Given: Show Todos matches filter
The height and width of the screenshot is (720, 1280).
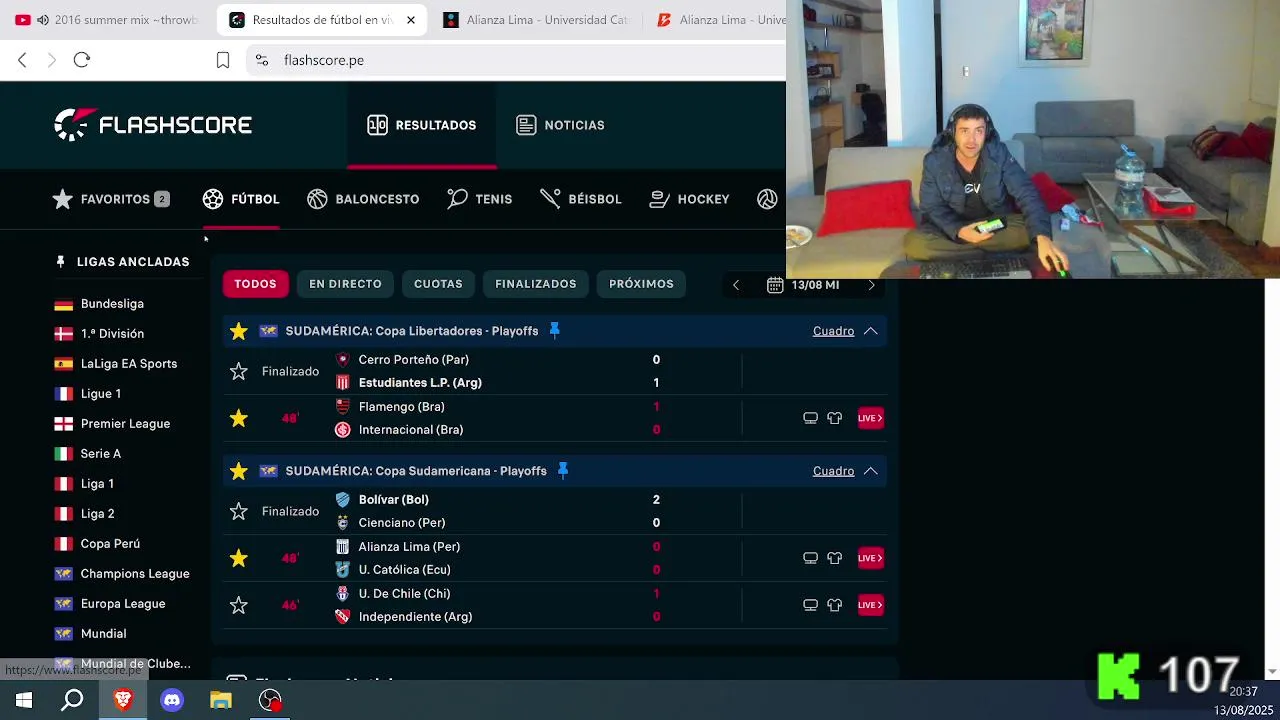Looking at the screenshot, I should pos(255,284).
